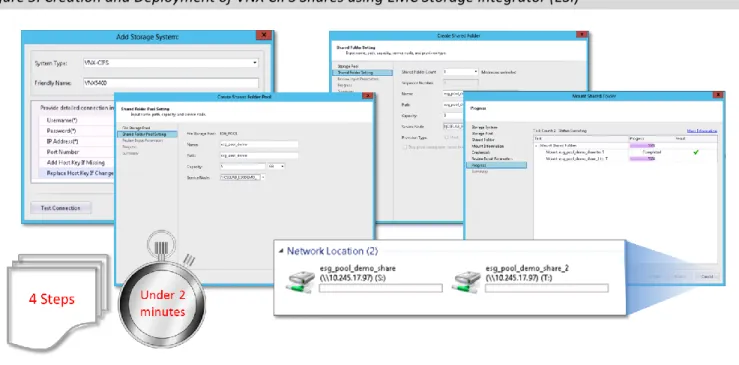Click the esg_pool_demo_share (\\10.245.17.97) (S:) label
This screenshot has width=739, height=365.
point(358,273)
